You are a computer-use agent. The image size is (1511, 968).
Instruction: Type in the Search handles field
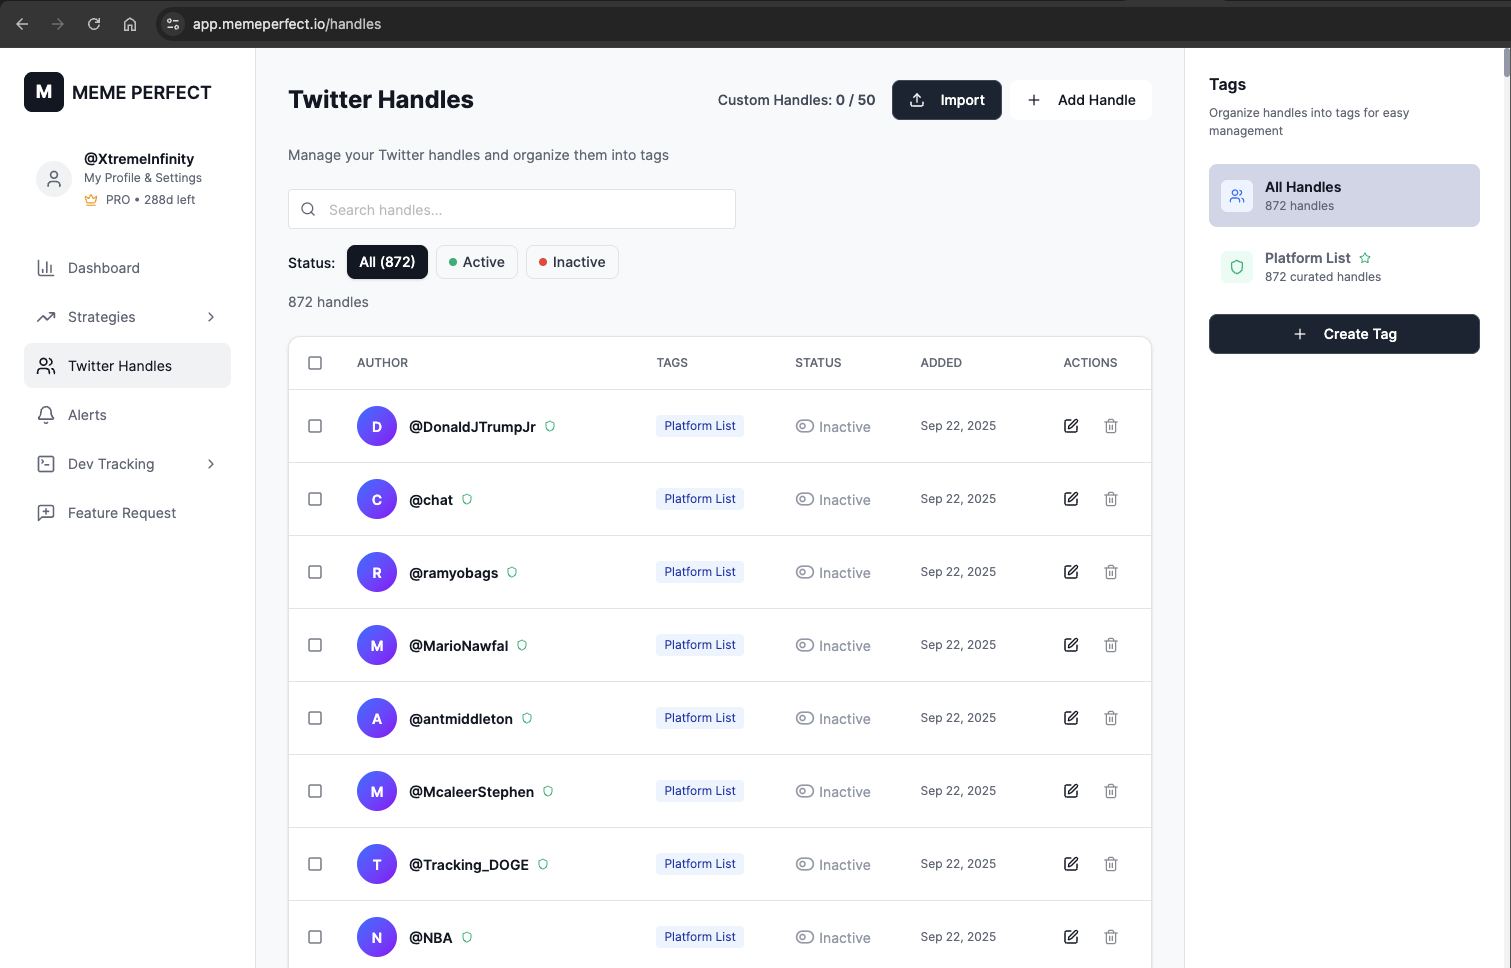pyautogui.click(x=511, y=209)
